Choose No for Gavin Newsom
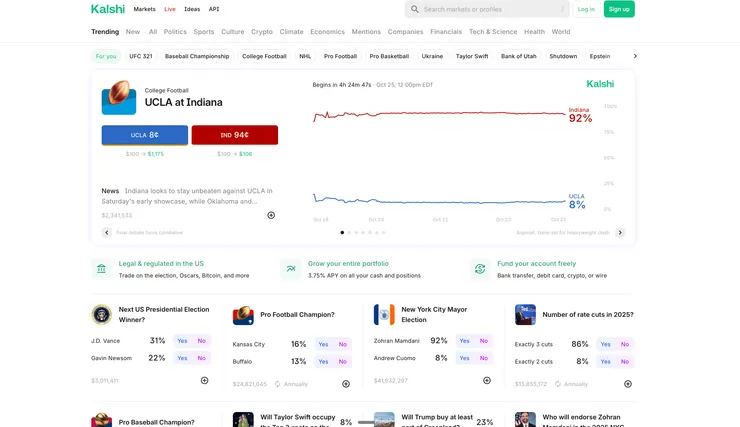740x427 pixels. point(202,358)
